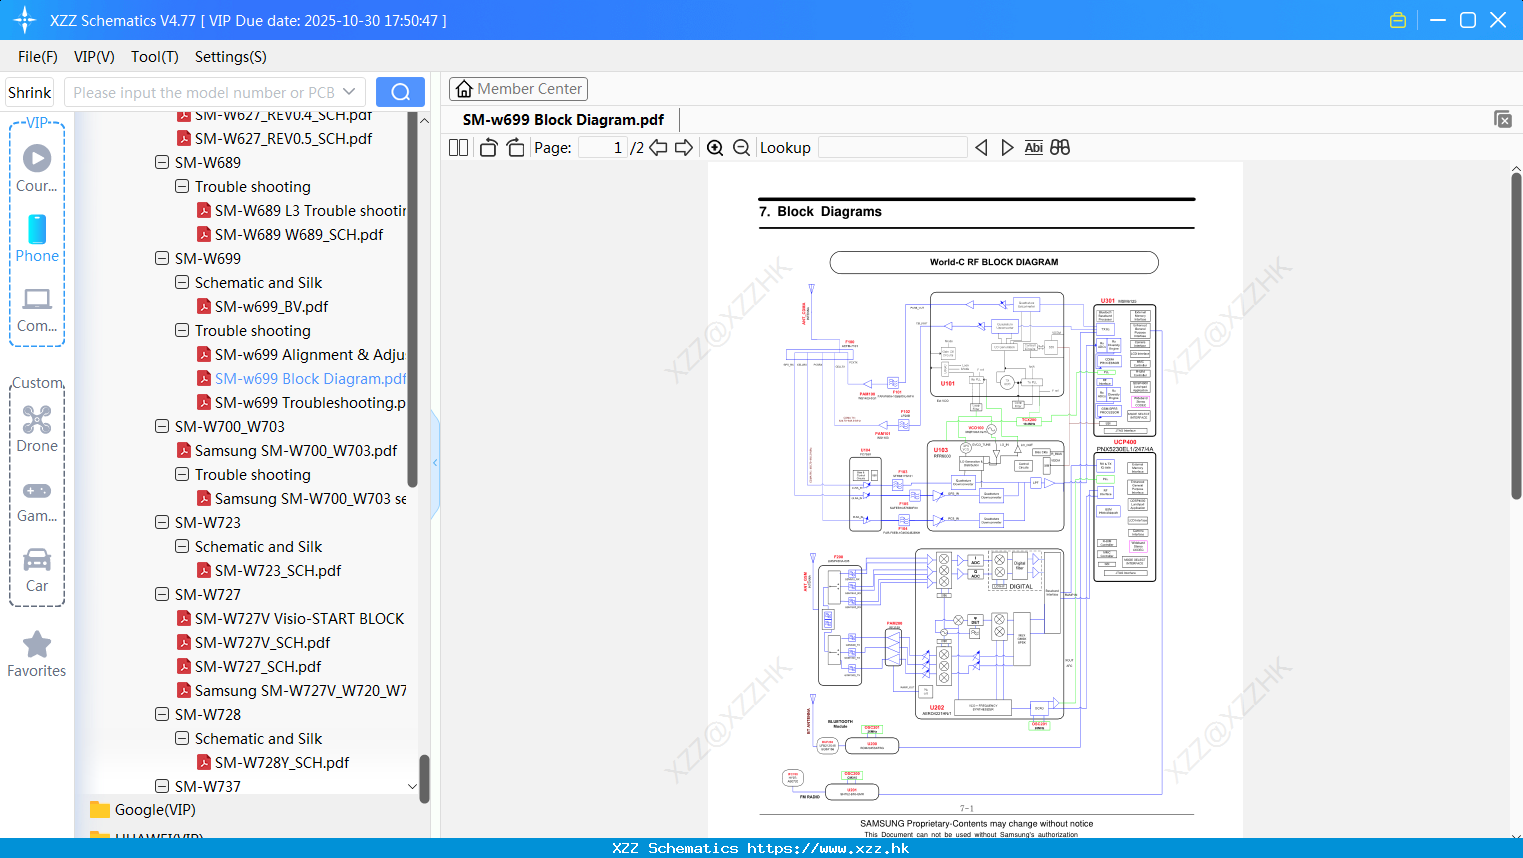Screen dimensions: 1523x858
Task: Click into the Lookup text field
Action: pyautogui.click(x=892, y=147)
